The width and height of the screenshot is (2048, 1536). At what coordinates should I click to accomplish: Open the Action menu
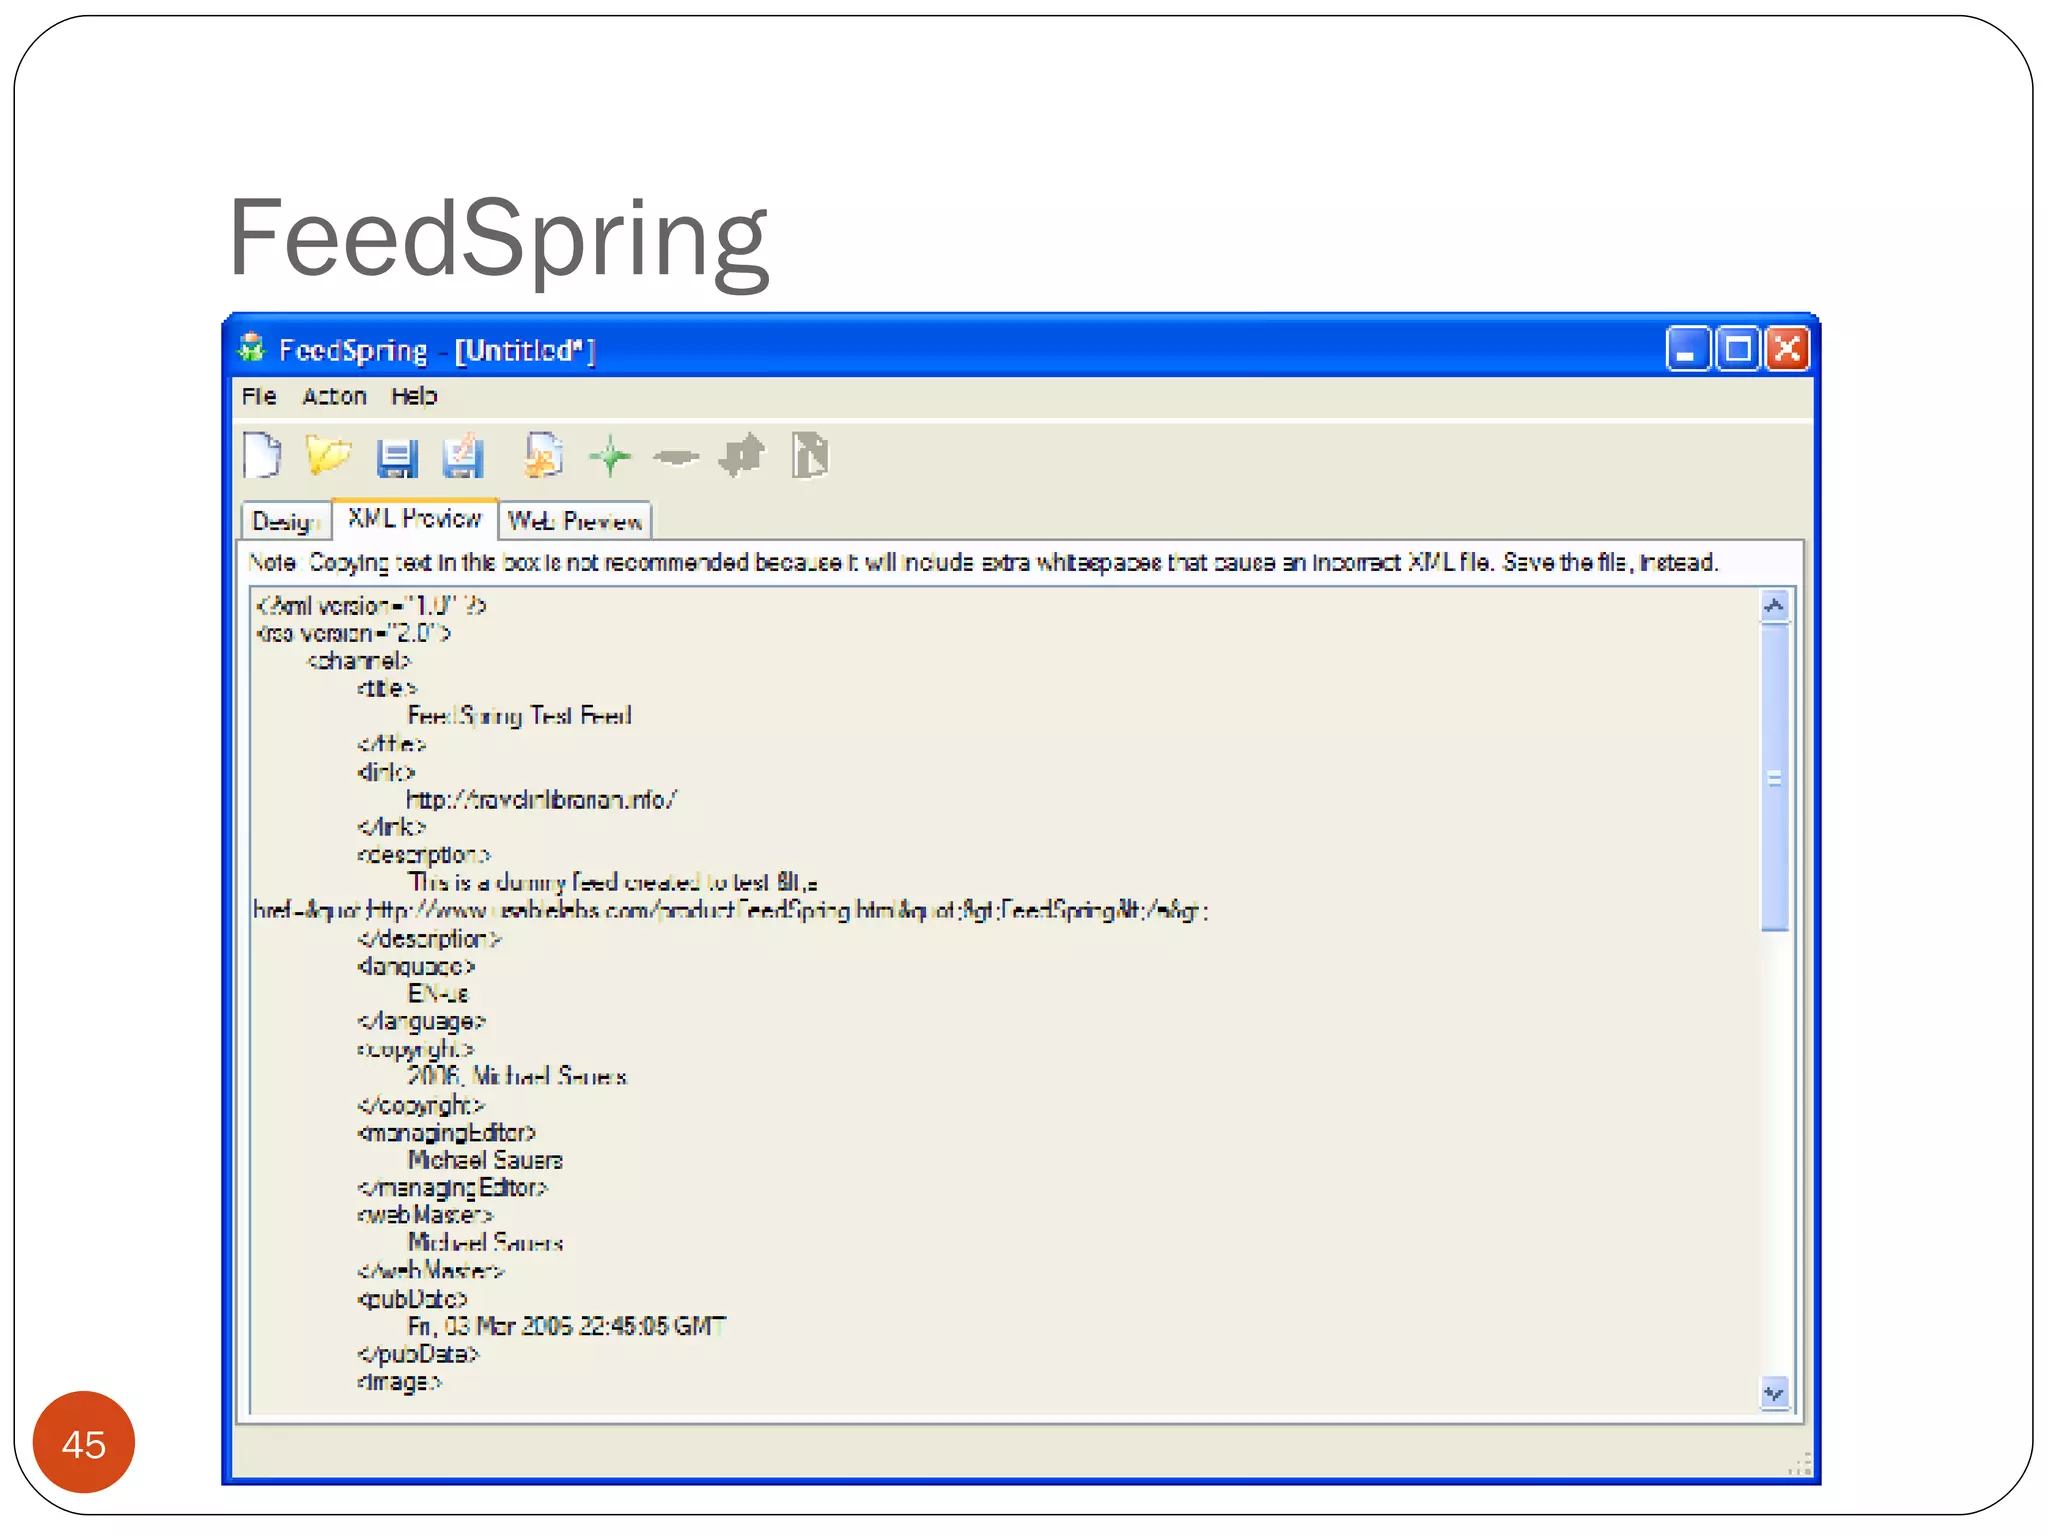(x=334, y=397)
